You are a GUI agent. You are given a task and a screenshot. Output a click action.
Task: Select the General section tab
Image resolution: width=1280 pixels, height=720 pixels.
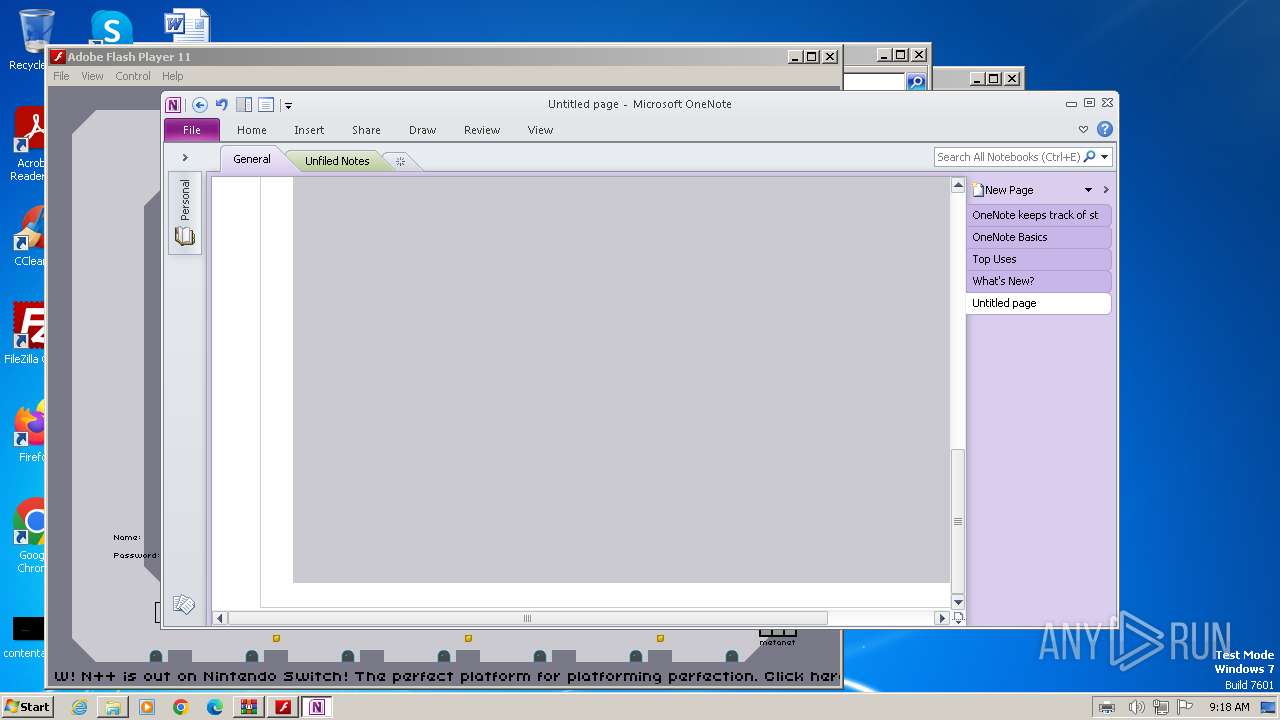click(252, 159)
